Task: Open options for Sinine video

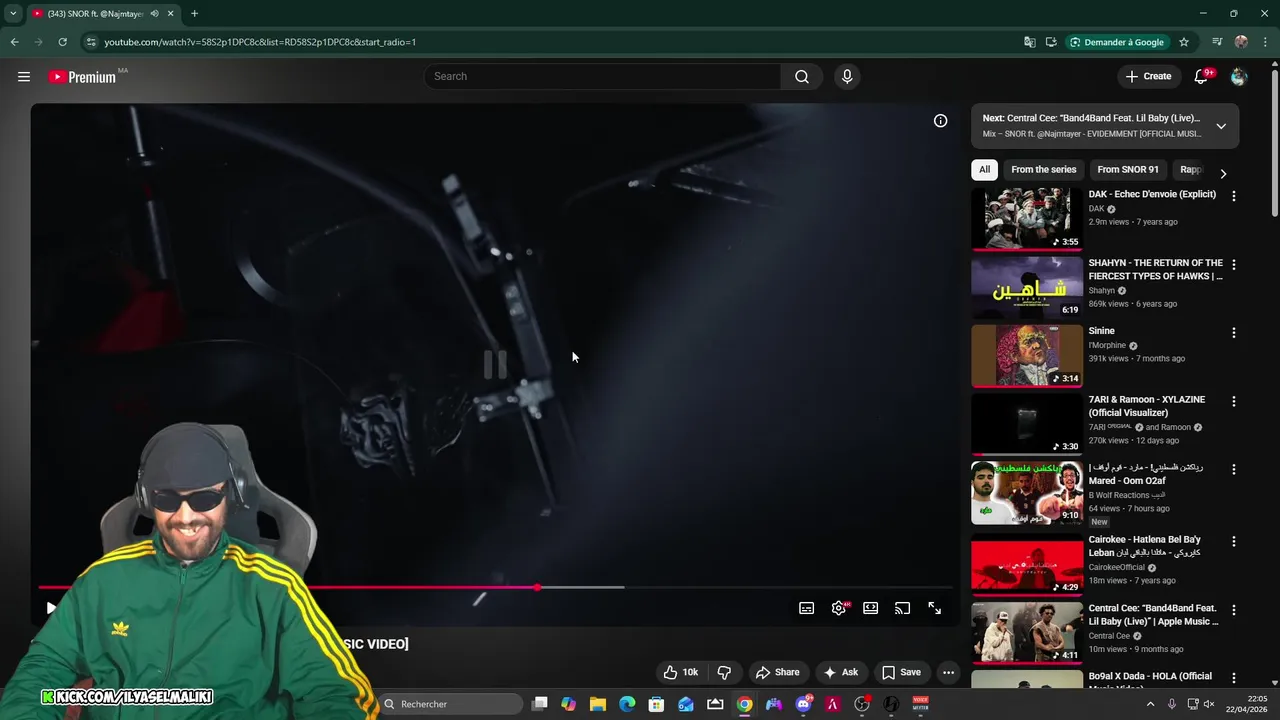Action: point(1233,333)
